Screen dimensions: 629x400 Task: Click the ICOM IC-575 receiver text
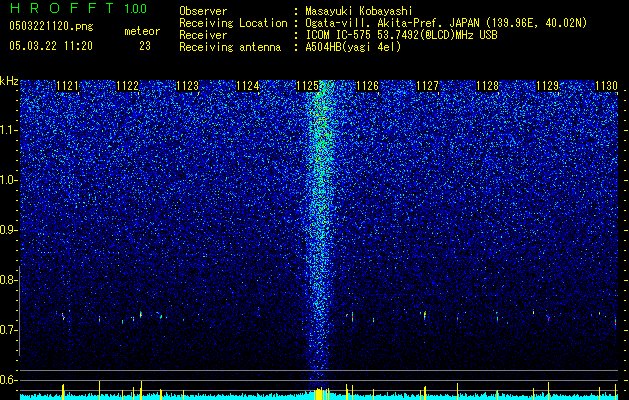tap(401, 35)
